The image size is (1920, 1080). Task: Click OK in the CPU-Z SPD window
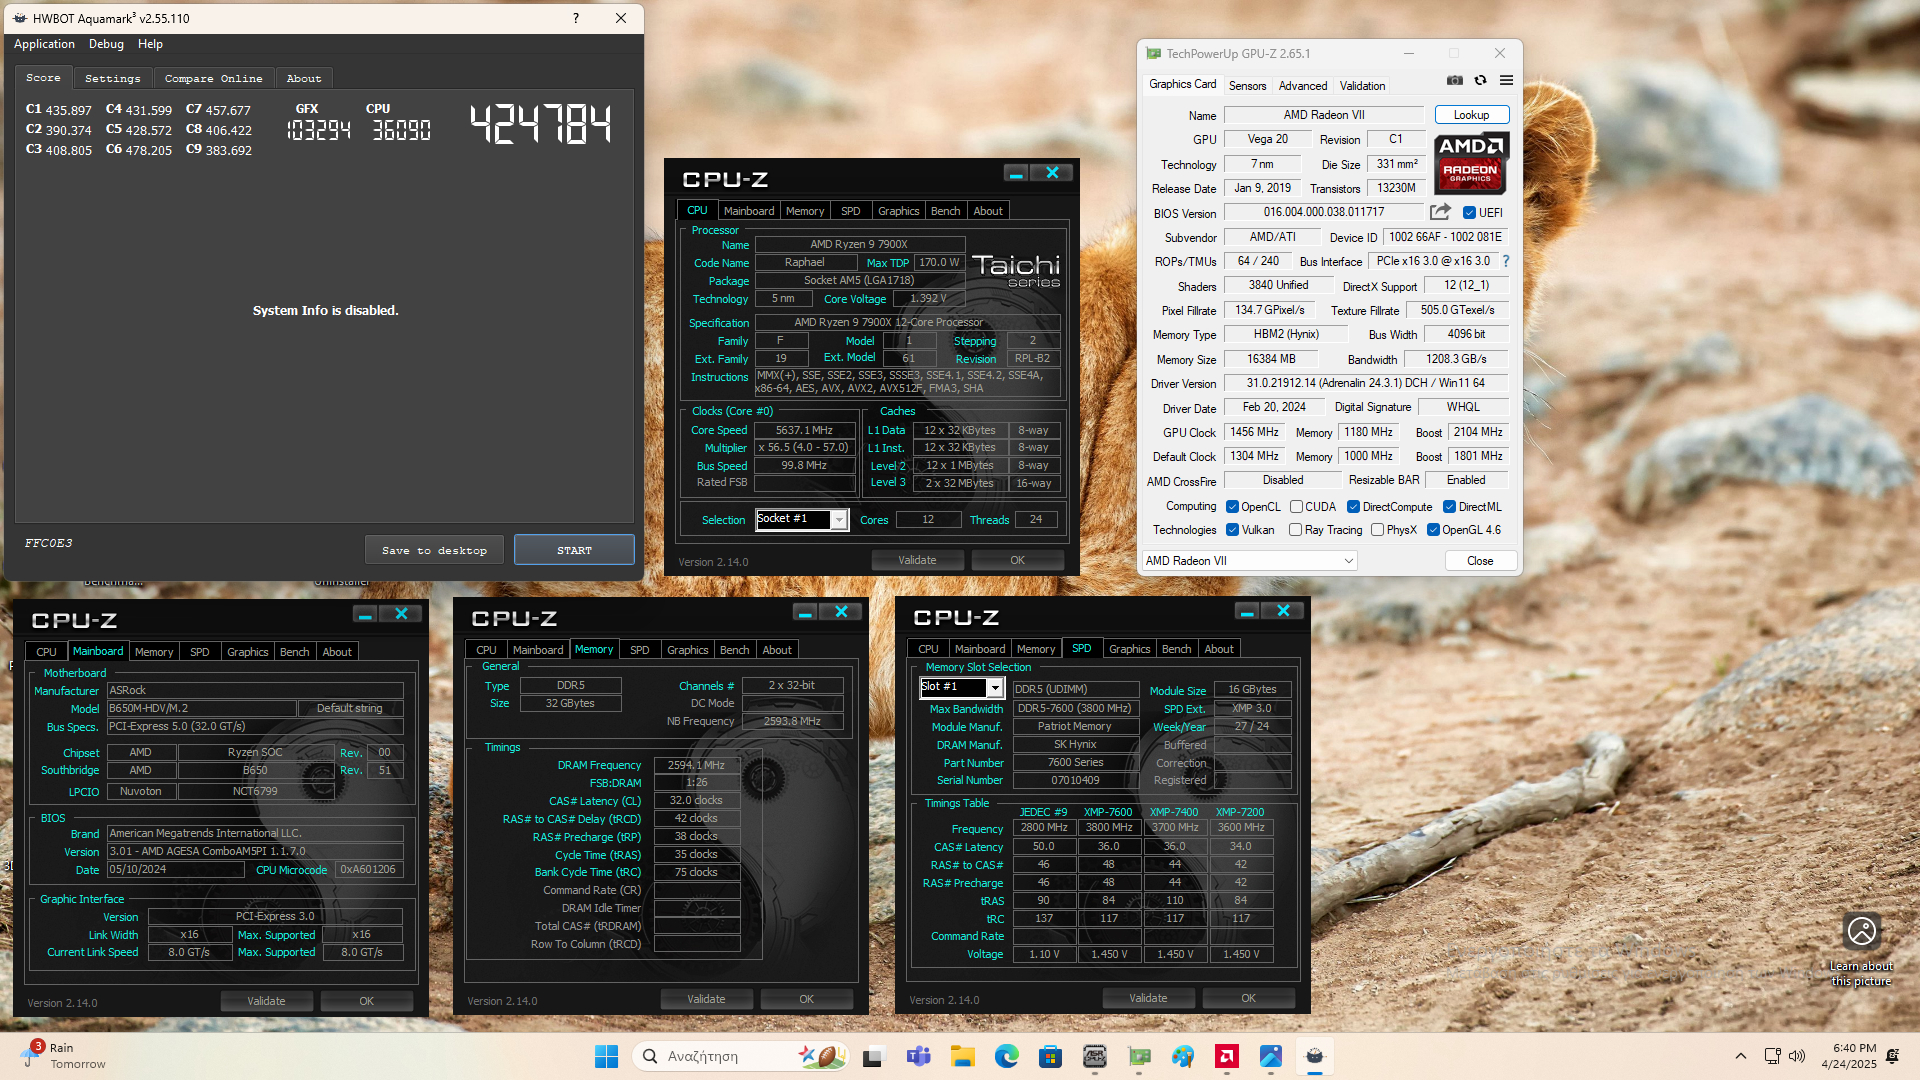pos(1248,998)
